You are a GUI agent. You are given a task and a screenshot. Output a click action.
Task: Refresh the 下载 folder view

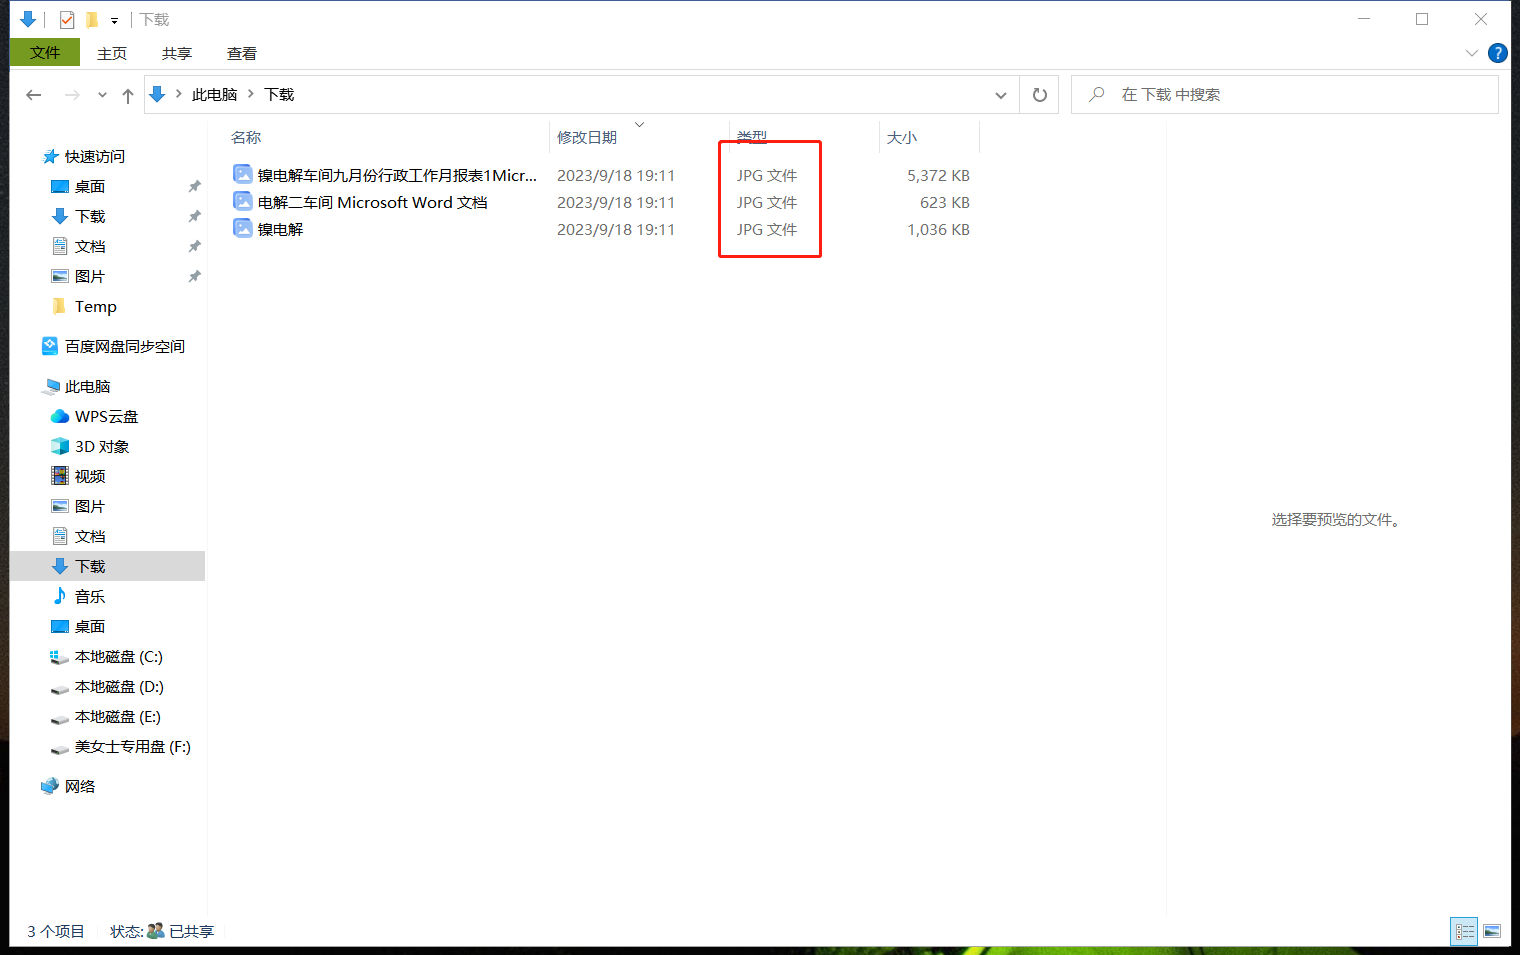[x=1039, y=94]
